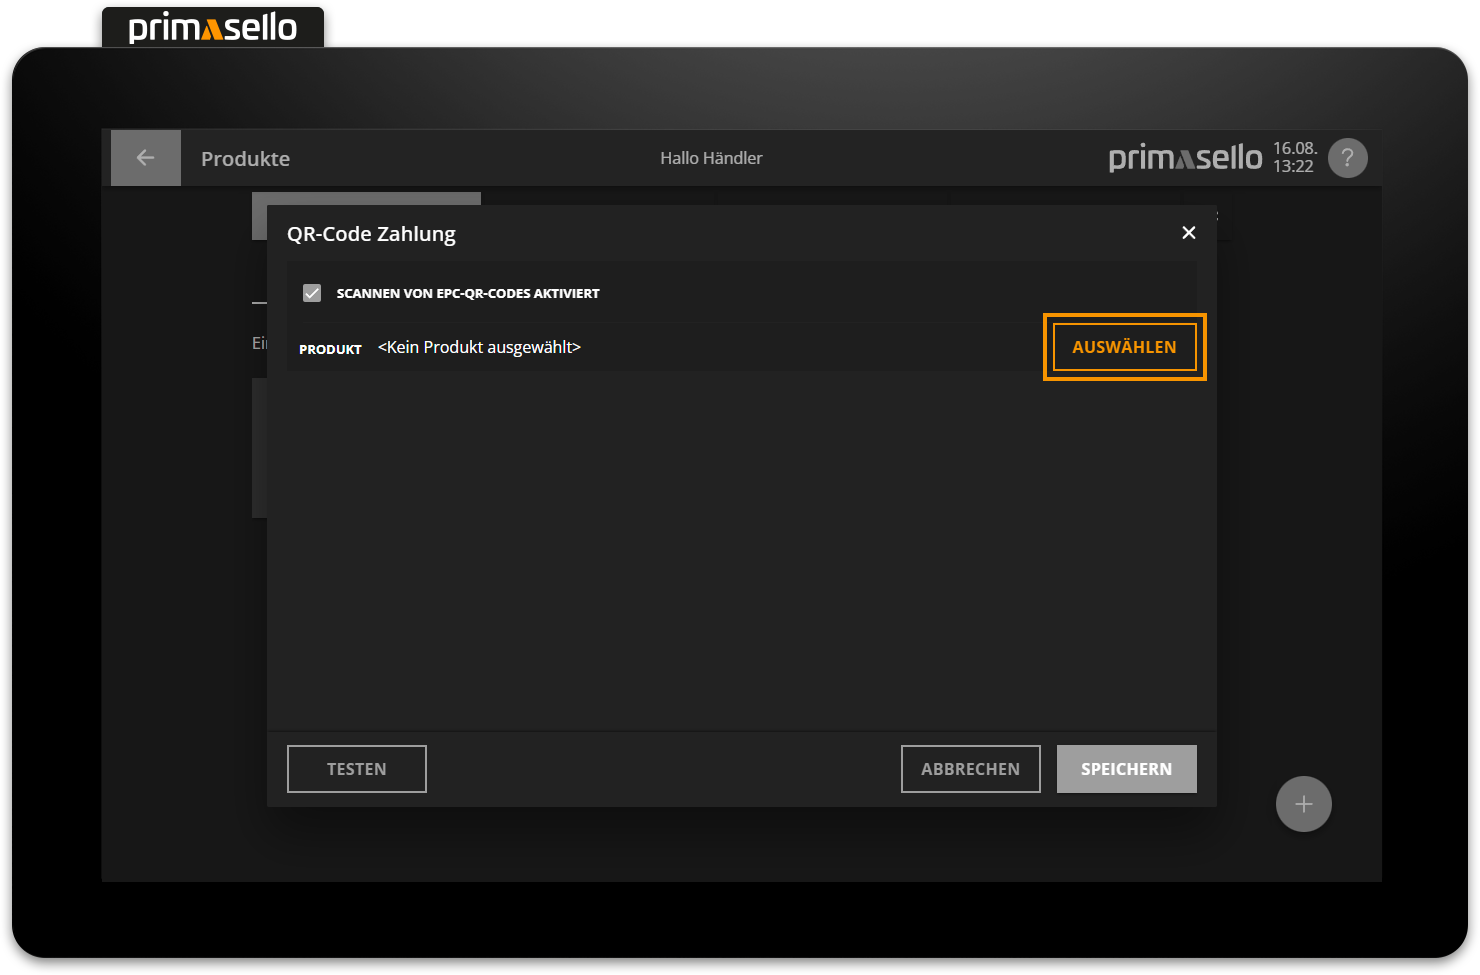Close the QR-Code Zahlung dialog with X
This screenshot has width=1480, height=975.
1188,233
